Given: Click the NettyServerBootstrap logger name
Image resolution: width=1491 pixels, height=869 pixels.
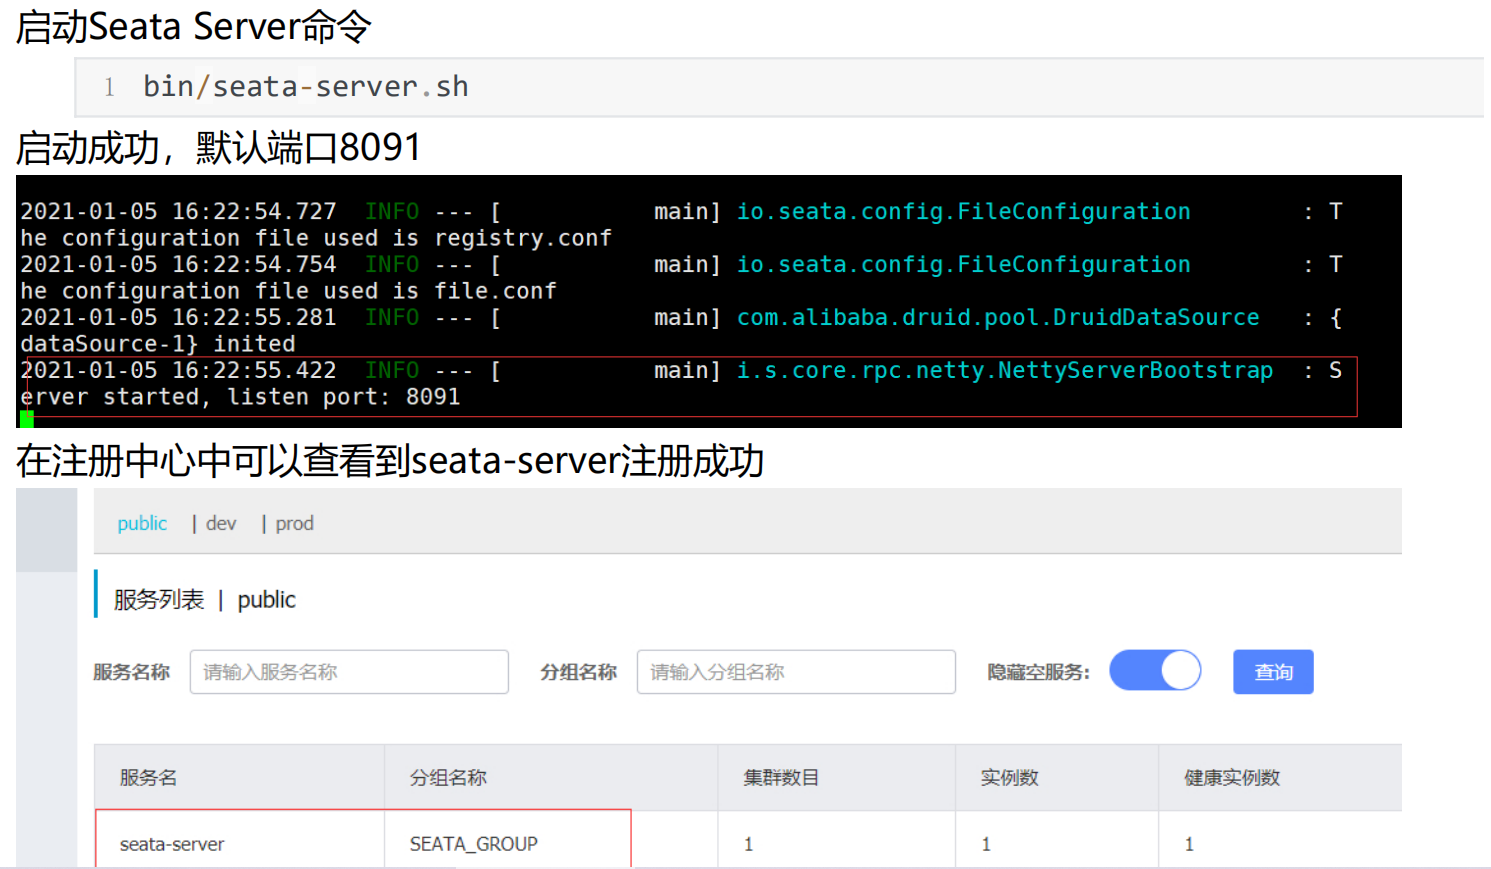Looking at the screenshot, I should click(x=1005, y=371).
